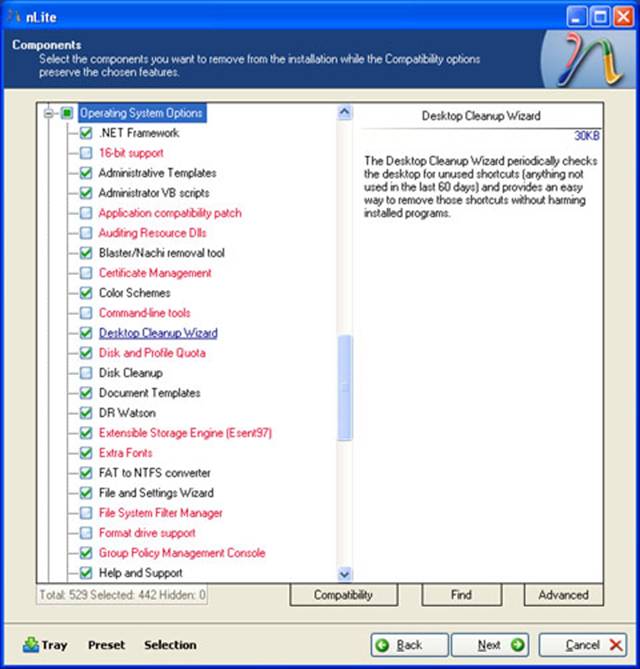Click the Tray icon at bottom left
Screen dimensions: 640x669
tap(30, 645)
